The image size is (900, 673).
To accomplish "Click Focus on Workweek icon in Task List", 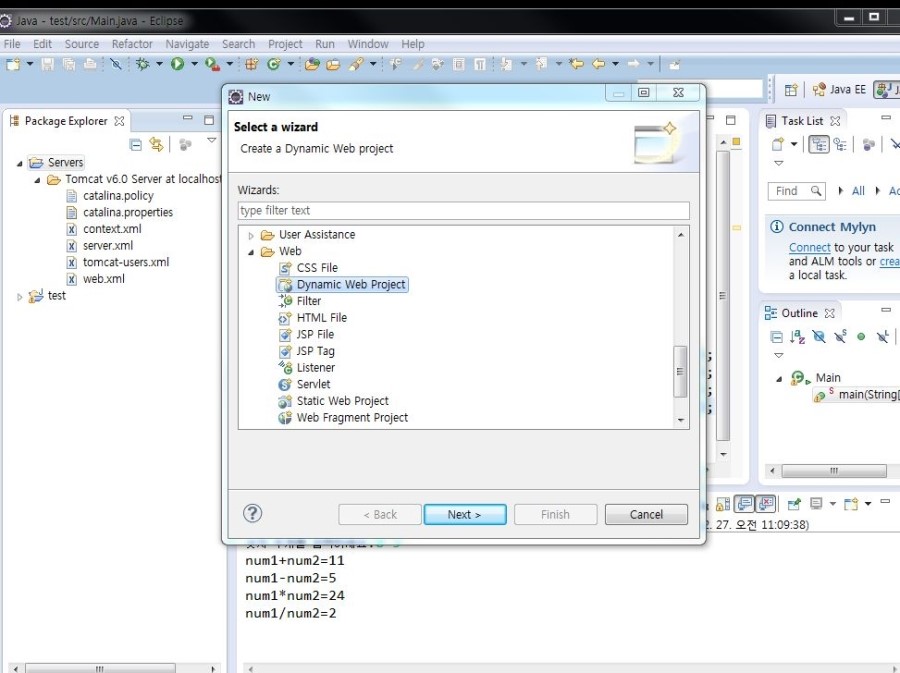I will 869,145.
